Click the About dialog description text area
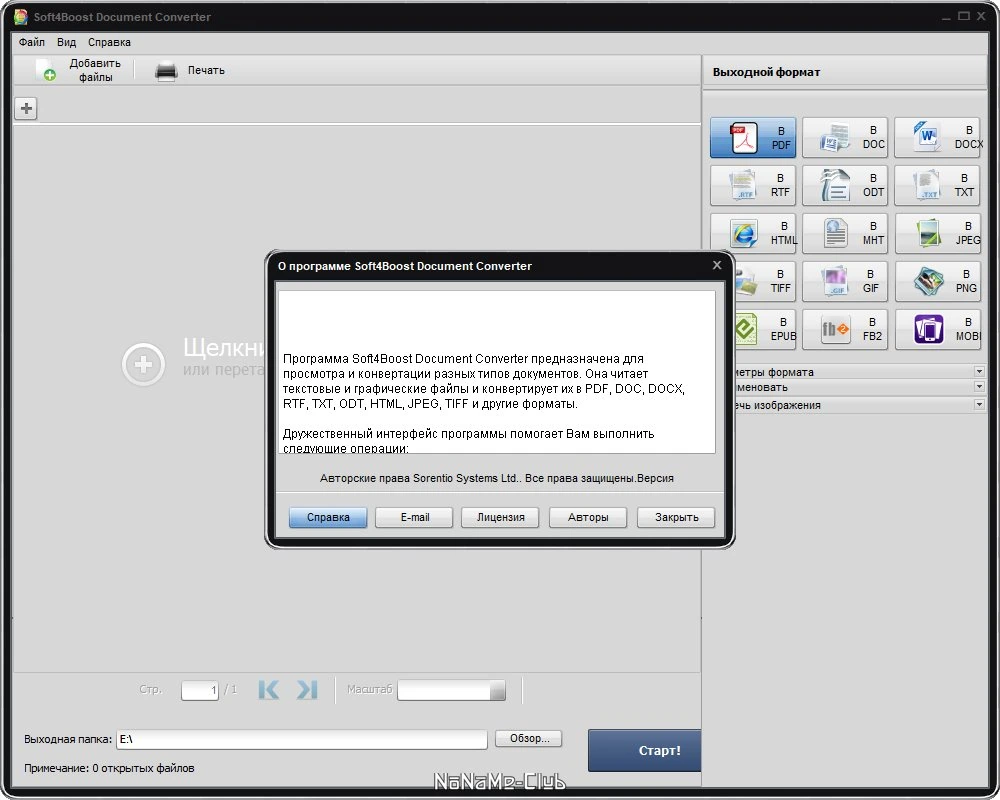 point(496,372)
